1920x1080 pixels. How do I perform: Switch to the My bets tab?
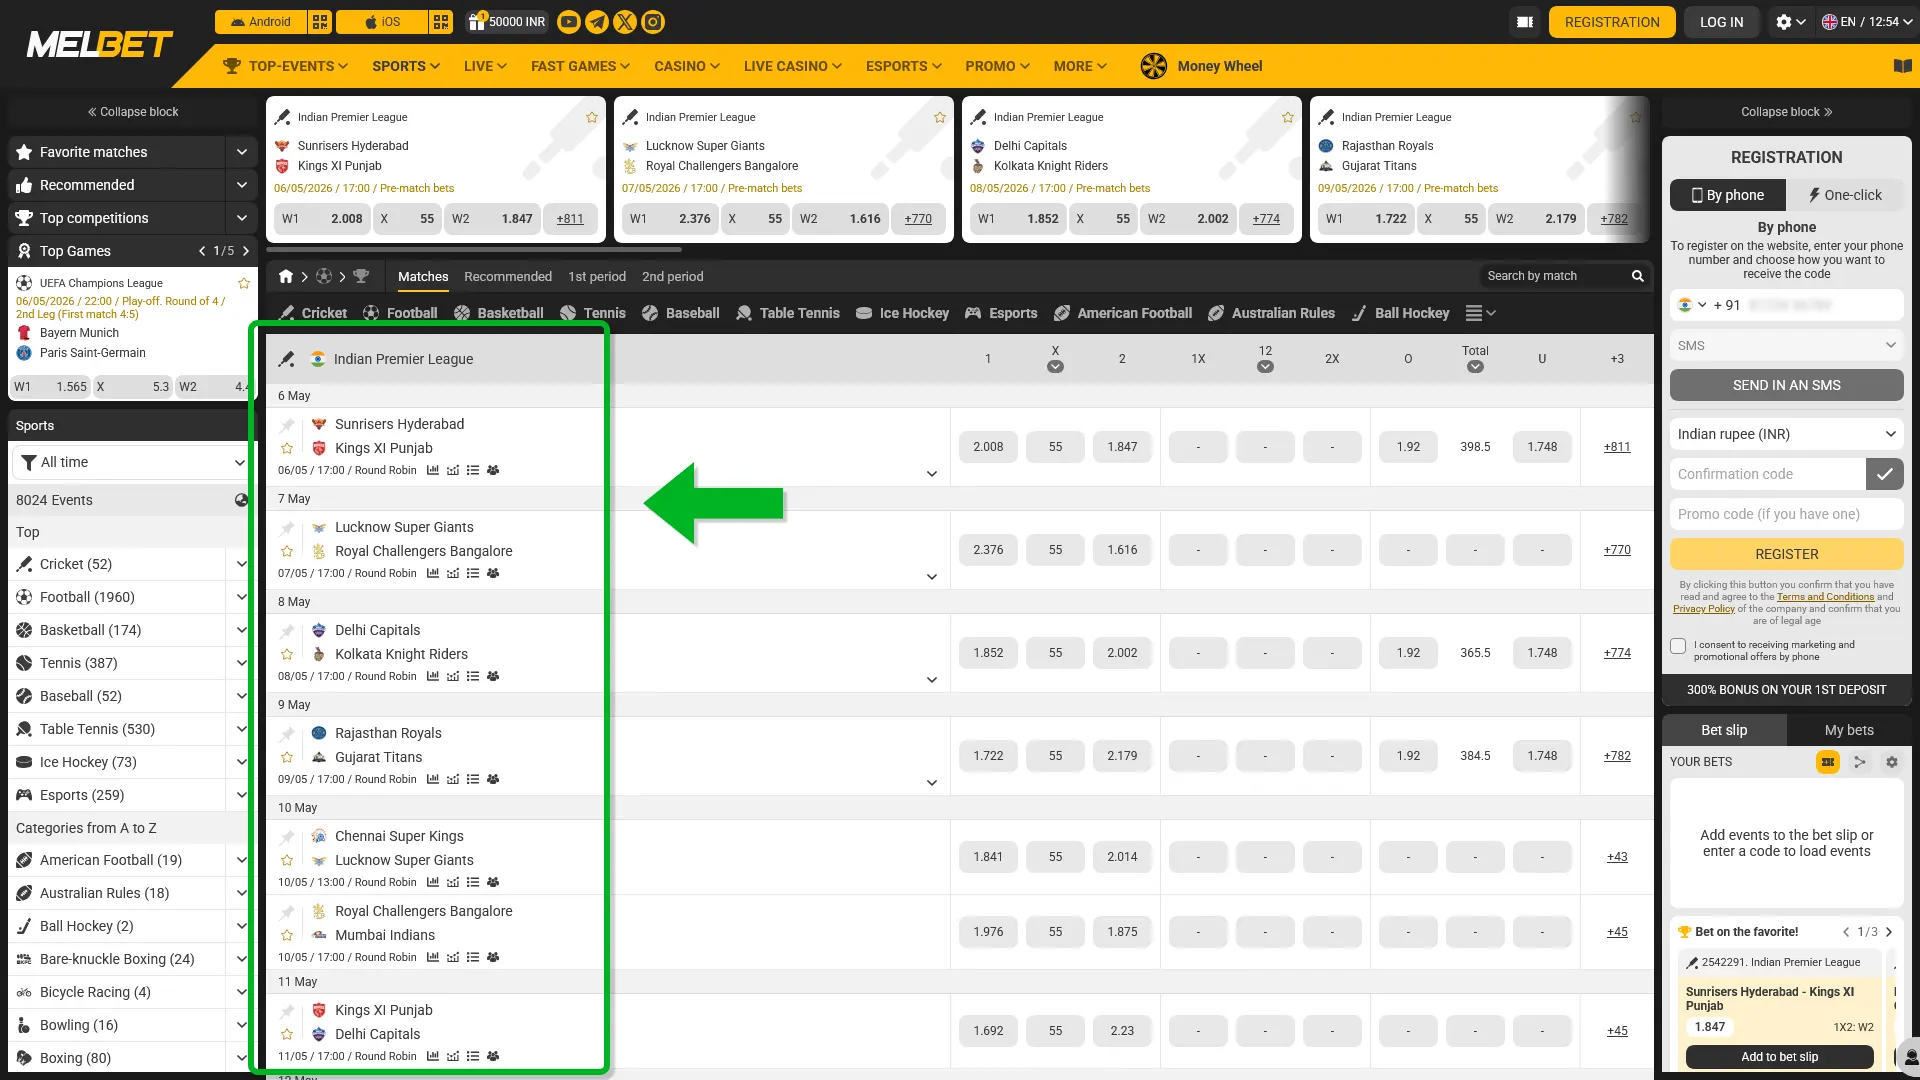[1849, 730]
